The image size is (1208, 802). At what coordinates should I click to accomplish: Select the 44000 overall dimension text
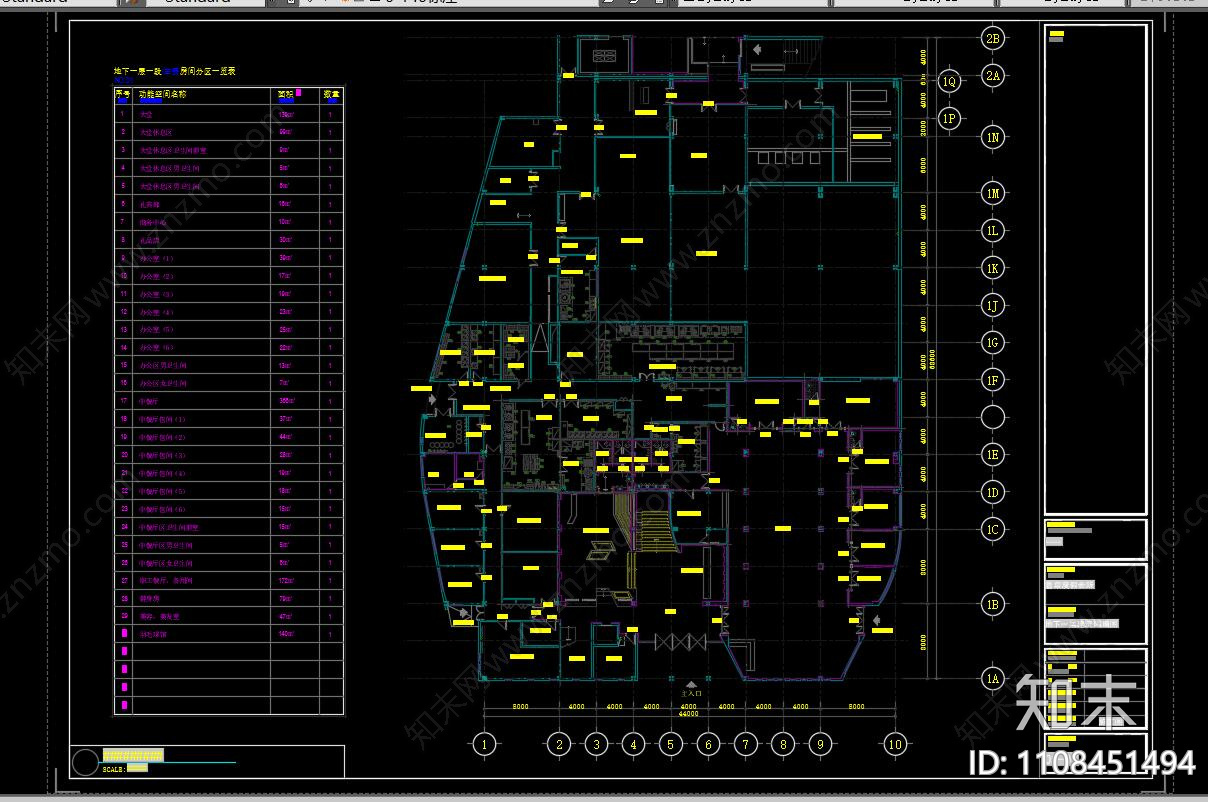click(689, 714)
